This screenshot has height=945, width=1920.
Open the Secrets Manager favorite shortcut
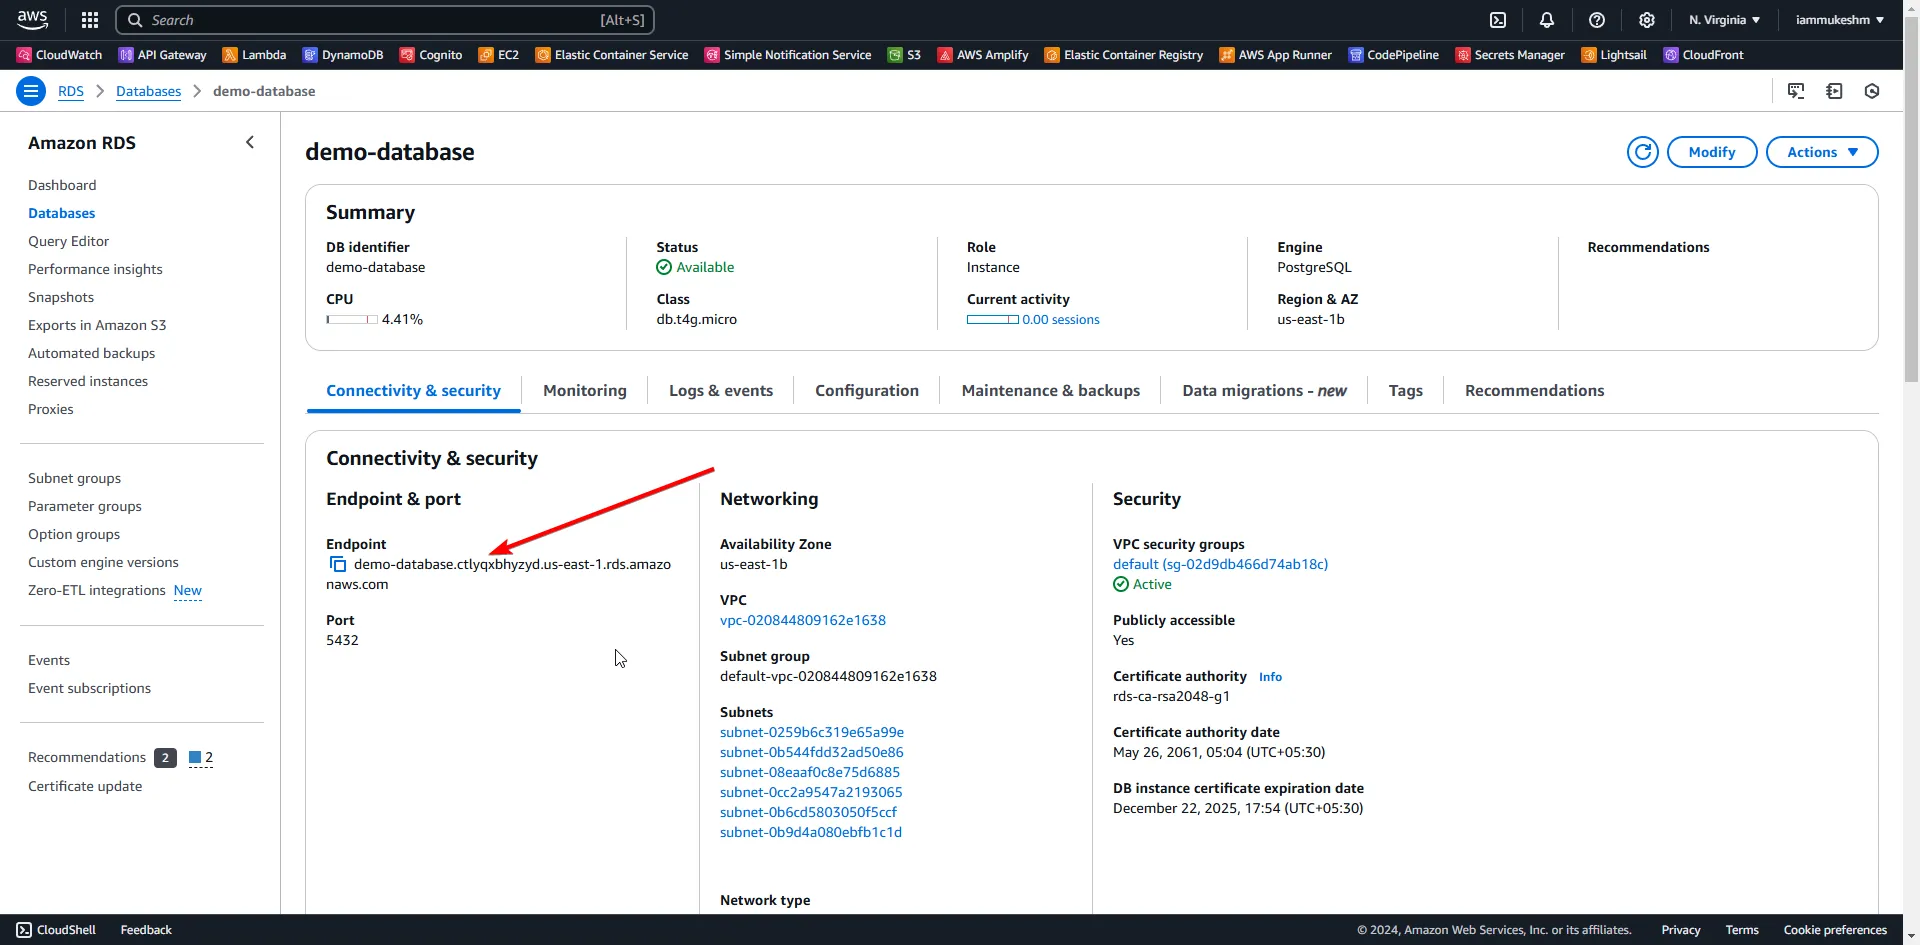point(1510,55)
